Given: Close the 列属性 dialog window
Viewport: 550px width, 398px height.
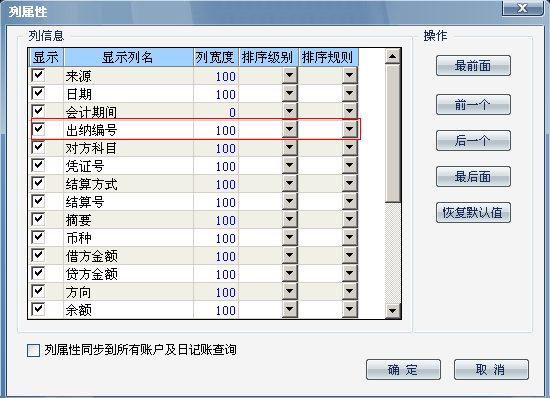Looking at the screenshot, I should pos(522,8).
